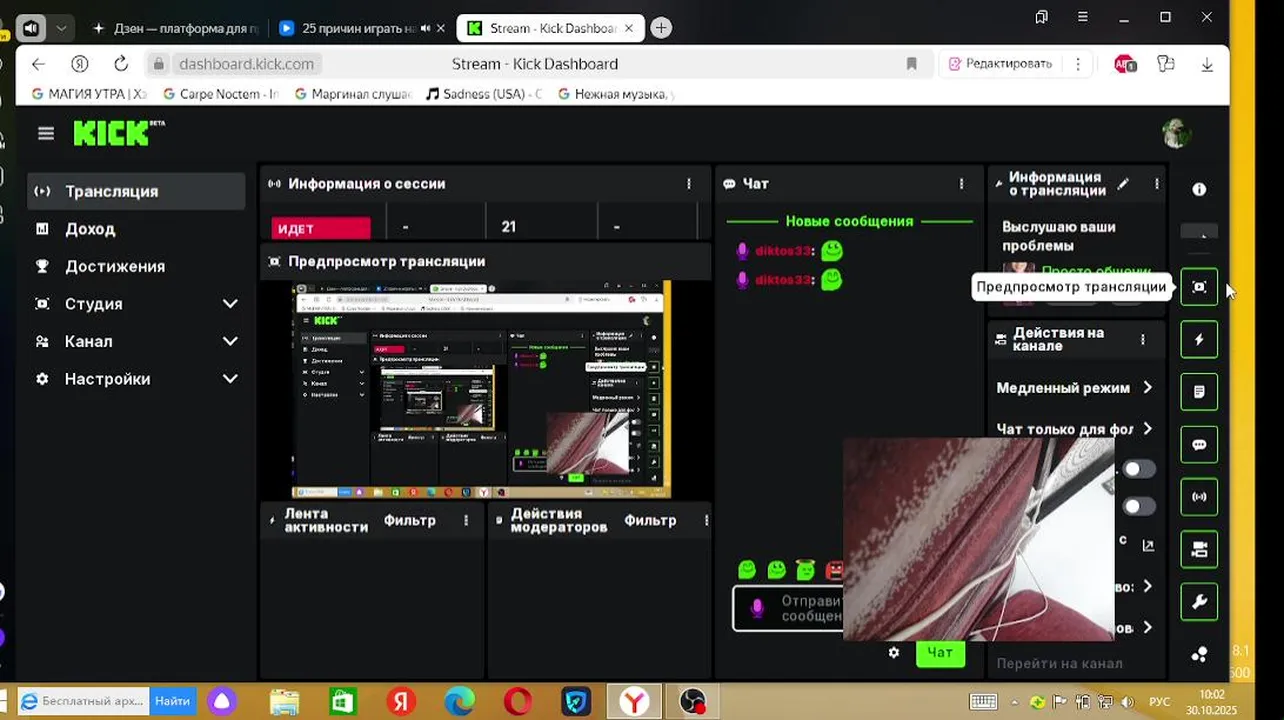
Task: Edit stream info with the pencil icon
Action: pyautogui.click(x=1123, y=184)
